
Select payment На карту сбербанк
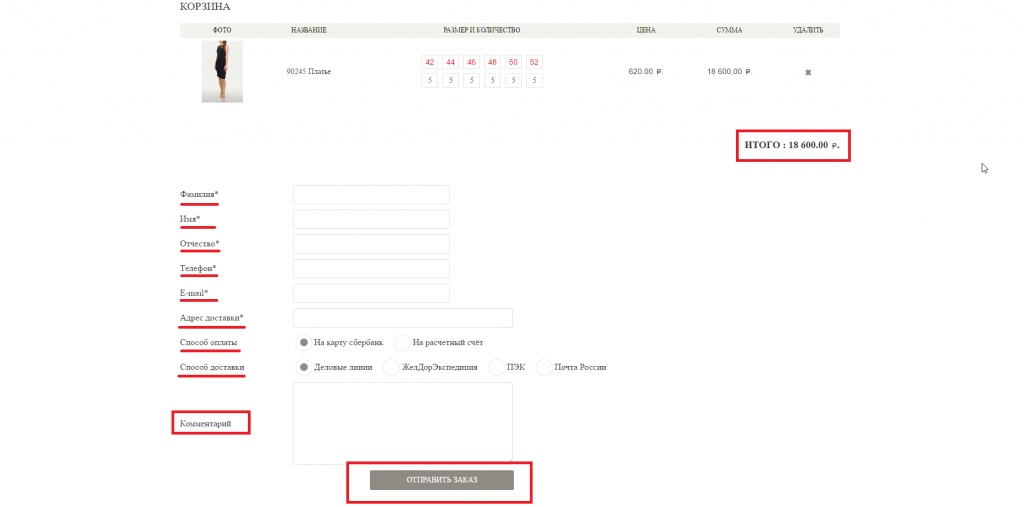(304, 342)
